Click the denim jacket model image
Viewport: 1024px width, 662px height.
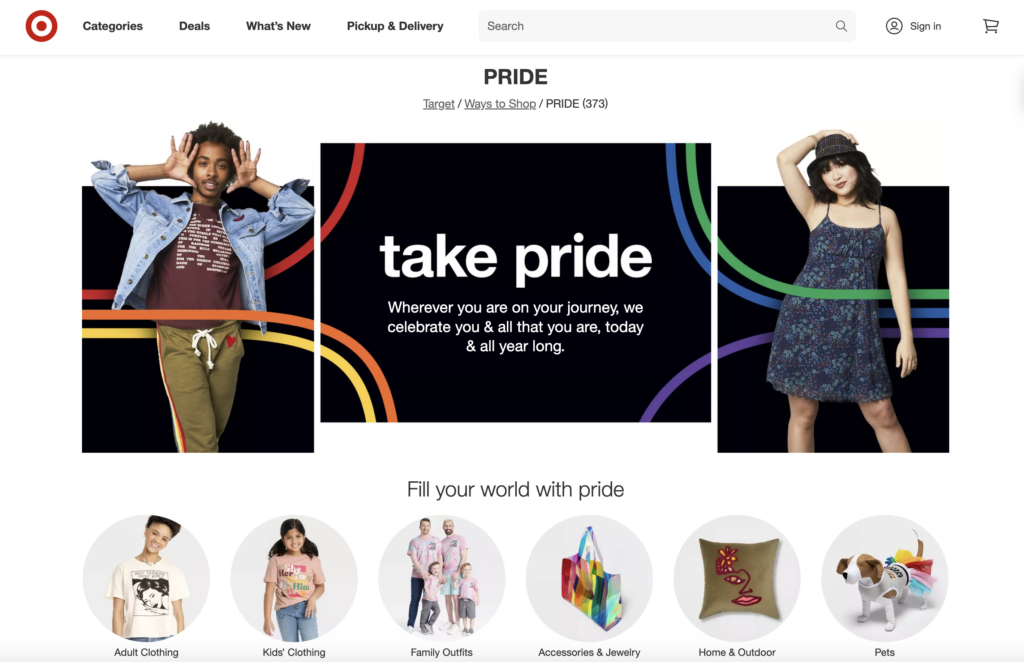click(x=198, y=287)
